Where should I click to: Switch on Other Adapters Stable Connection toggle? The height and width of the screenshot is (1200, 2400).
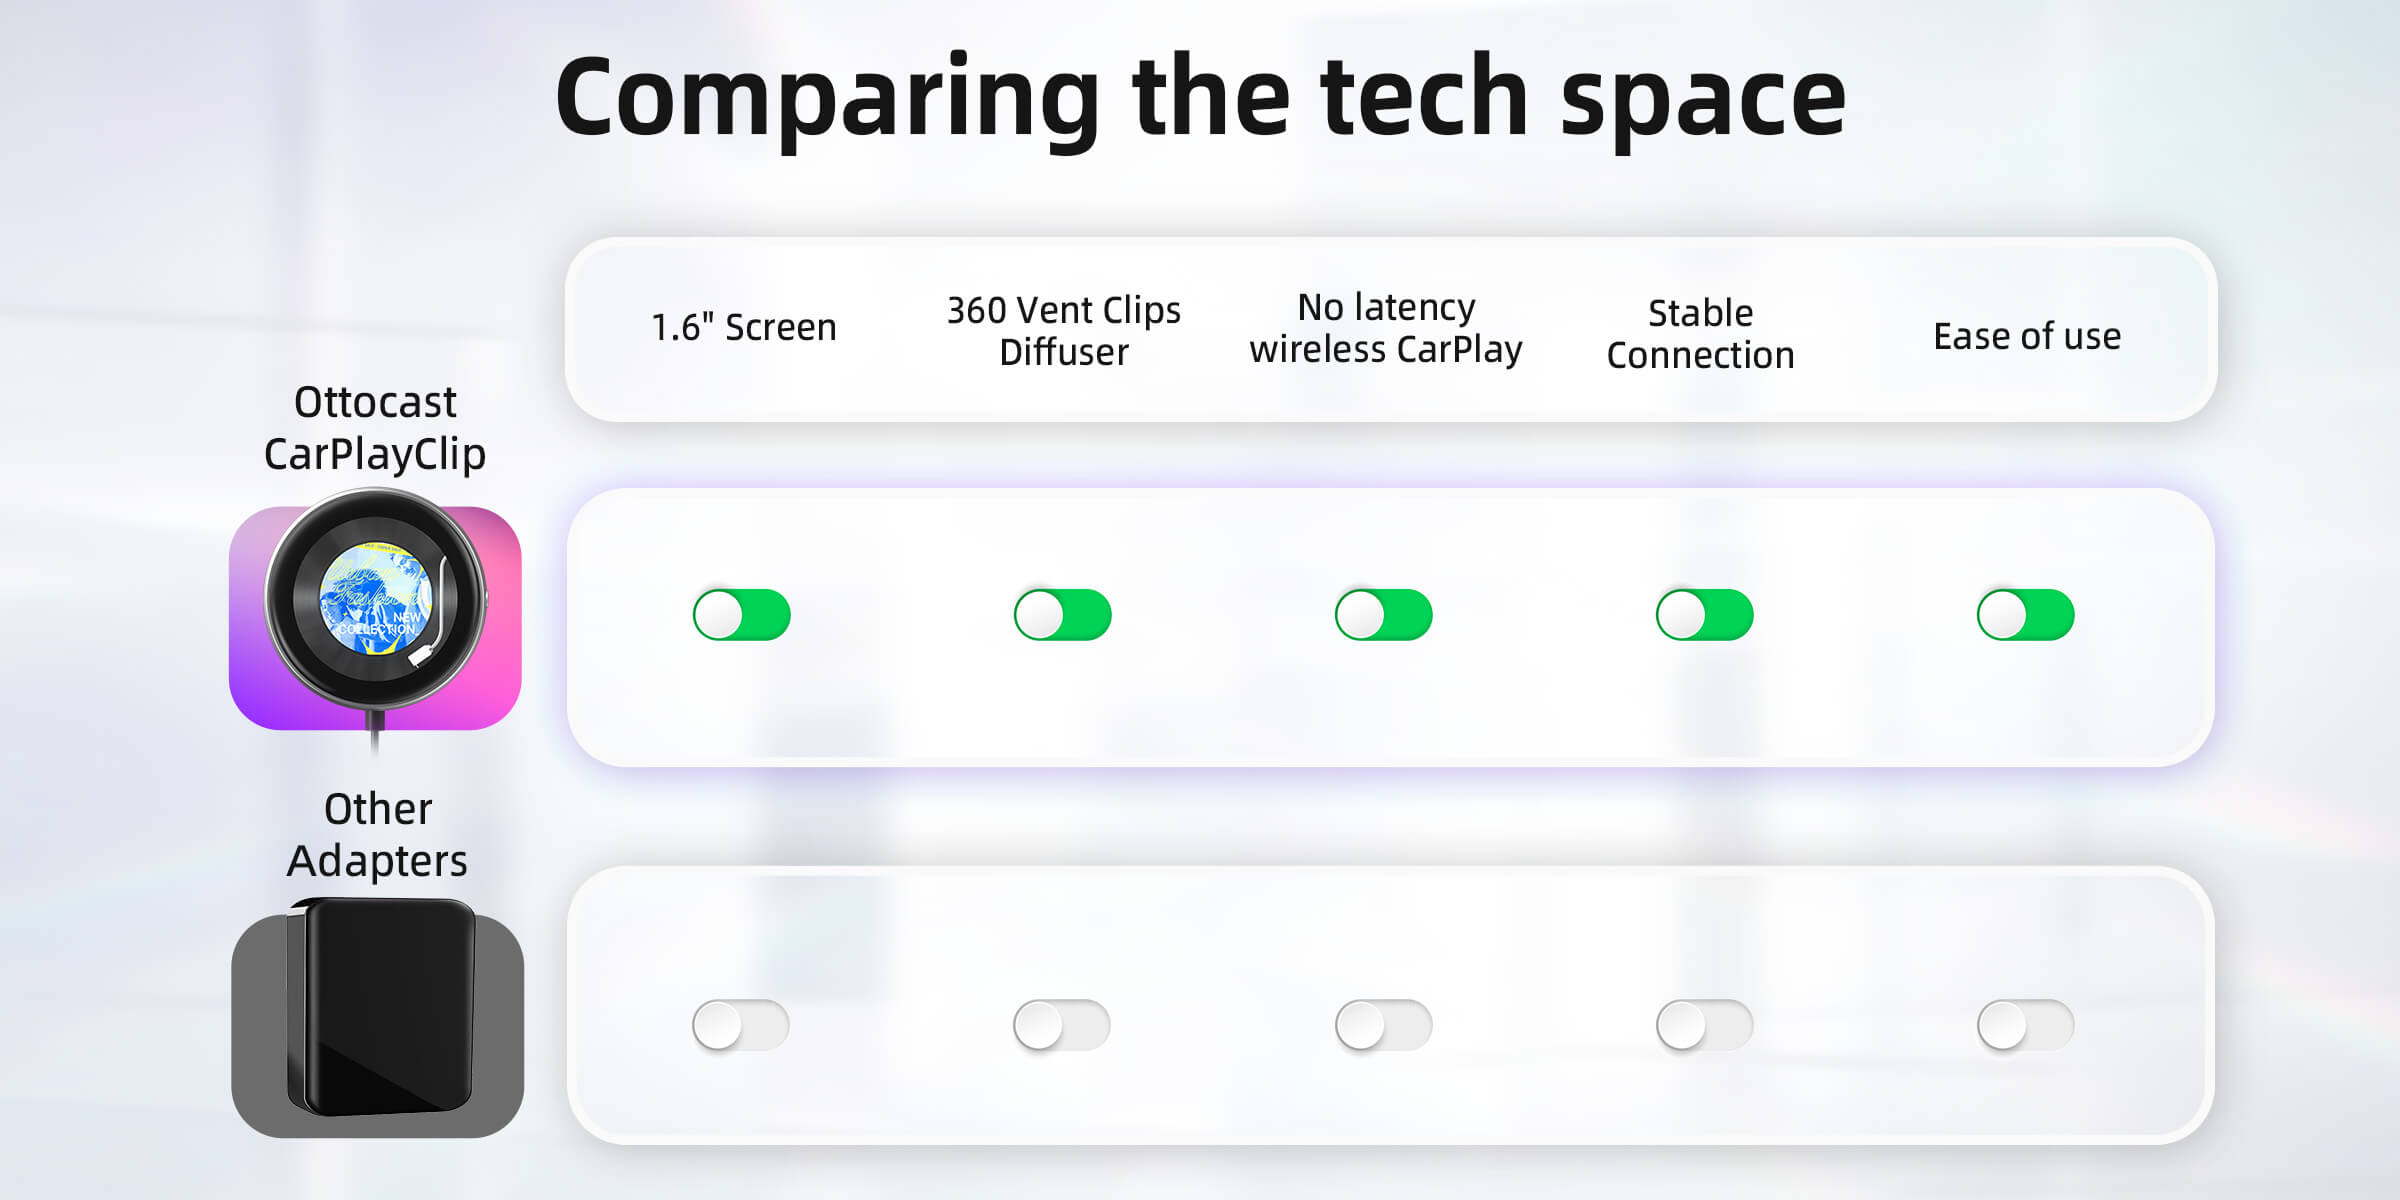[1704, 1025]
